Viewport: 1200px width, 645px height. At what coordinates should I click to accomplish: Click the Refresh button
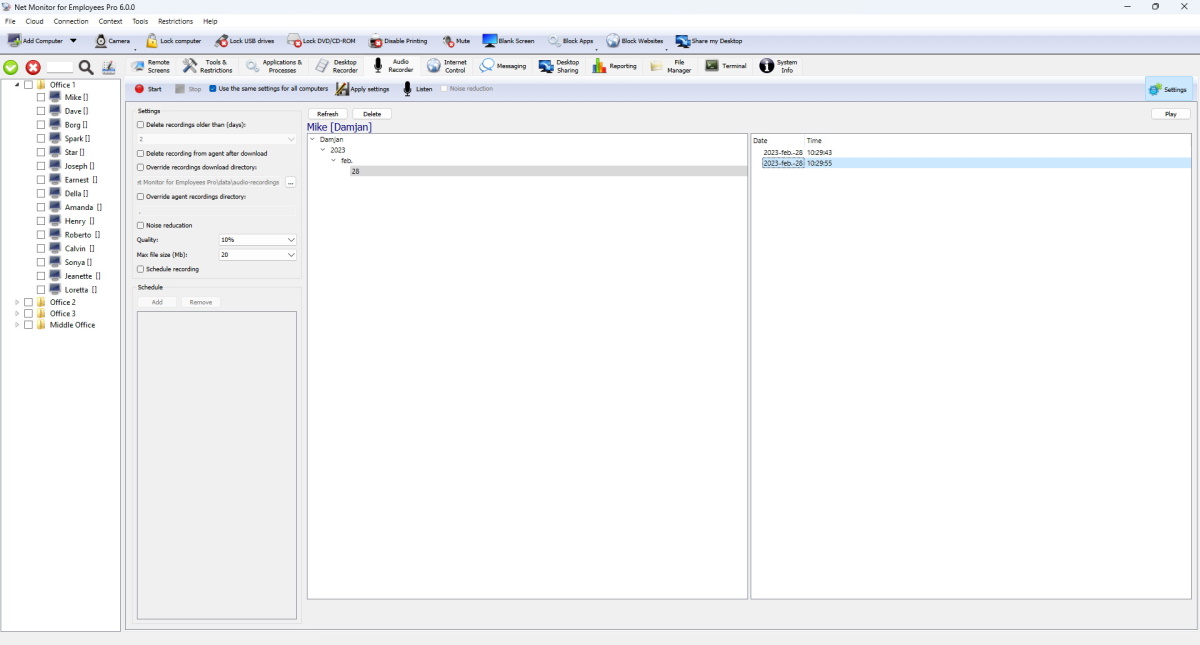328,114
